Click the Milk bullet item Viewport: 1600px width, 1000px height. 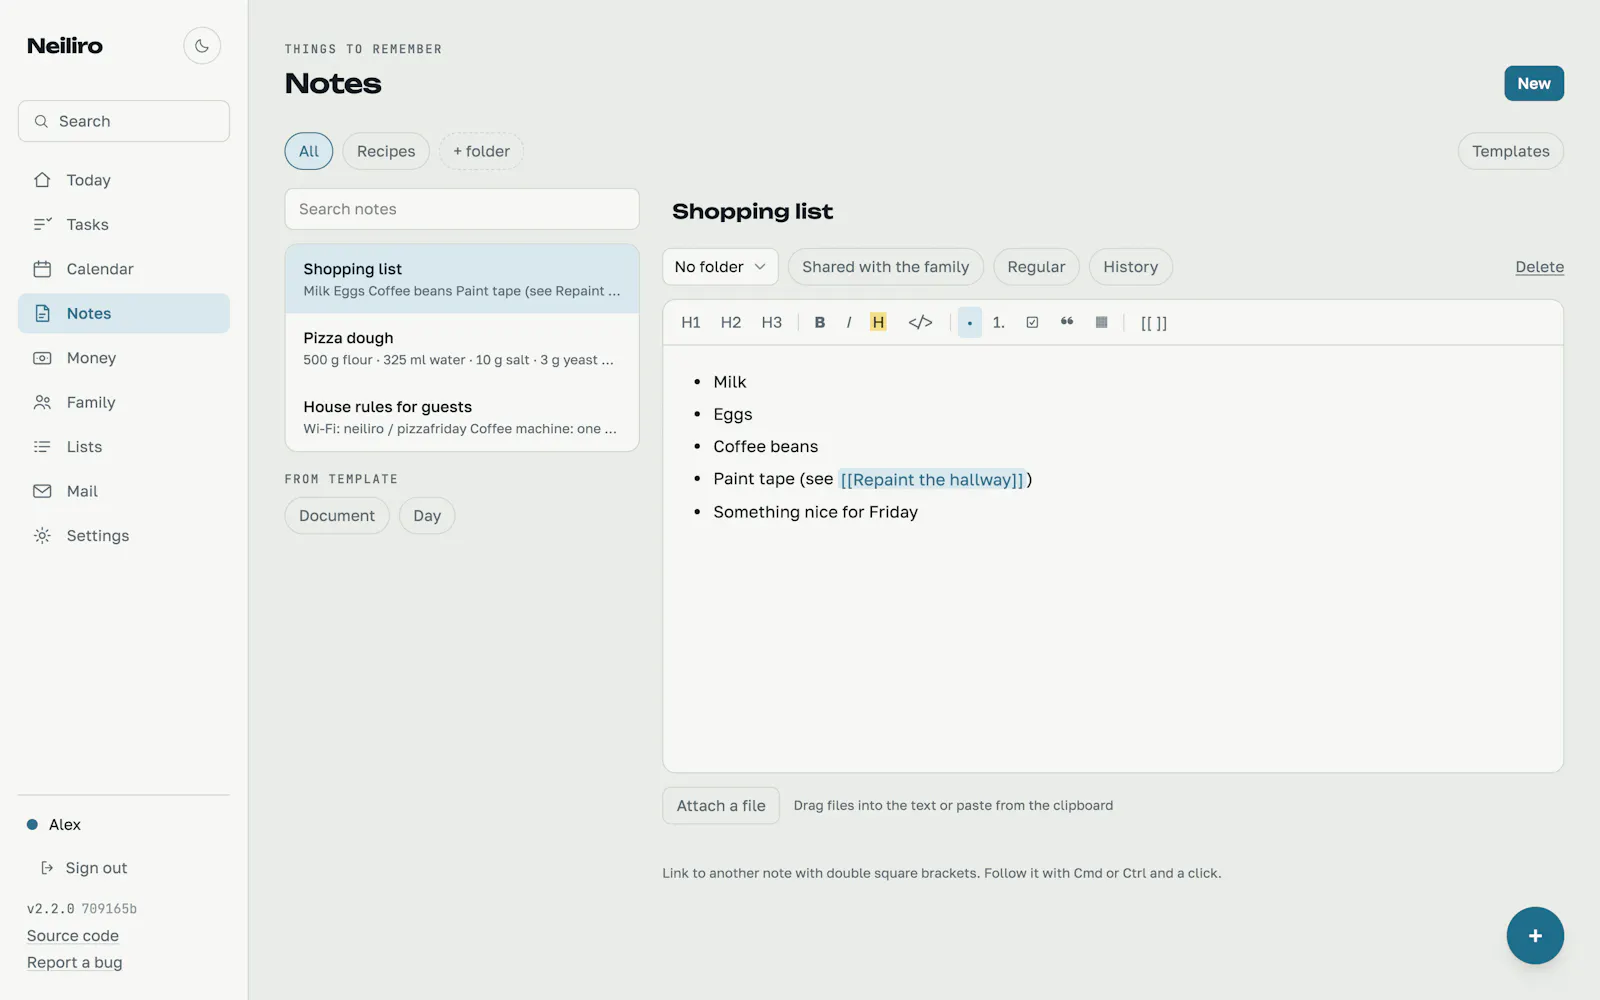click(x=730, y=382)
